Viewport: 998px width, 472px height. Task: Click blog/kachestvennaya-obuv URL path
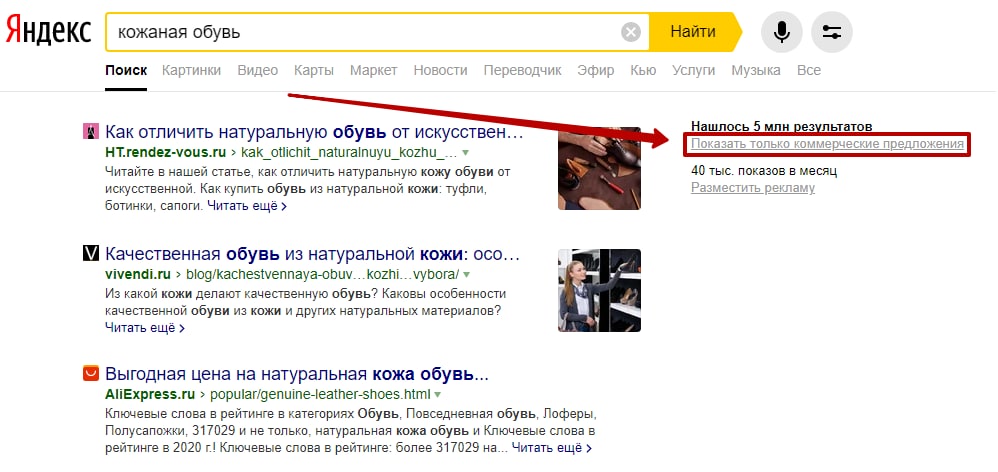[322, 275]
